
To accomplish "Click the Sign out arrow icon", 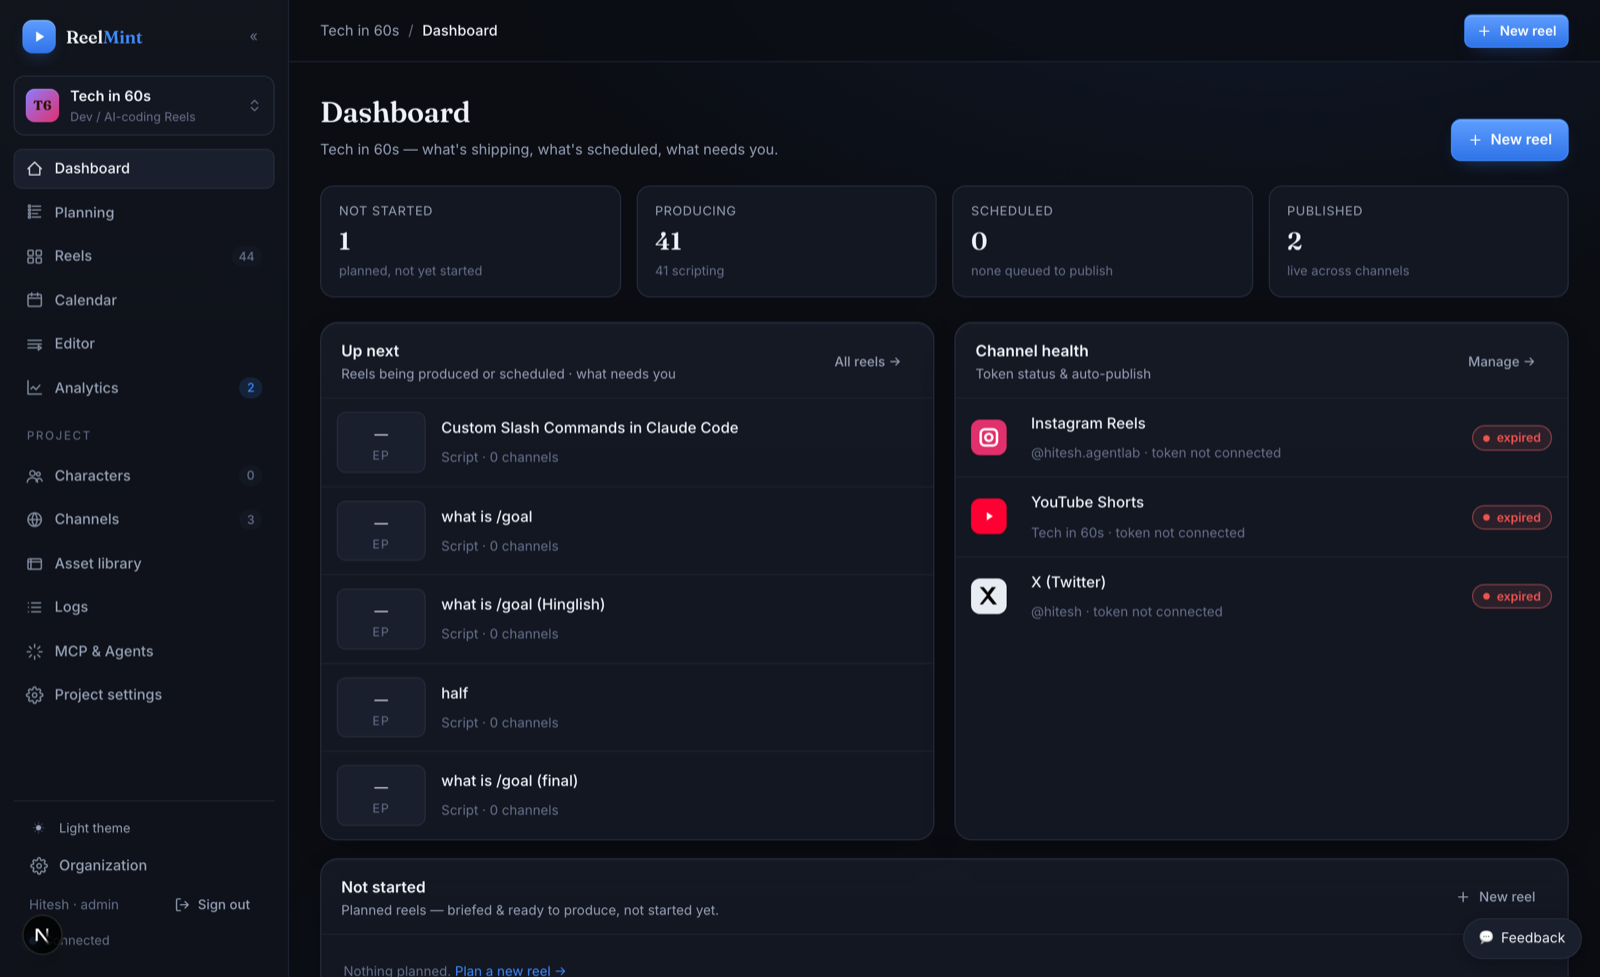I will point(182,905).
